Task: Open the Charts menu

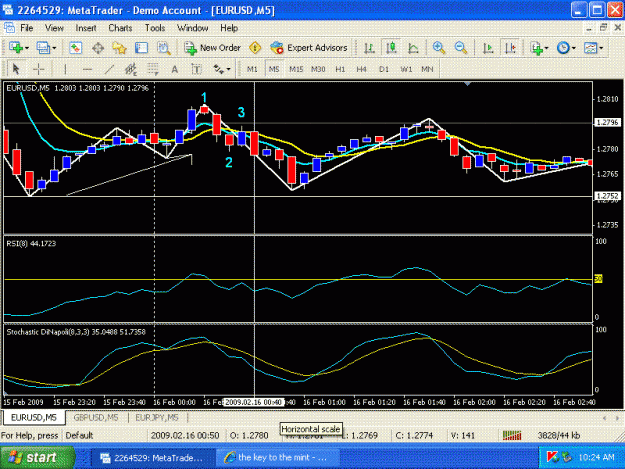Action: tap(120, 28)
